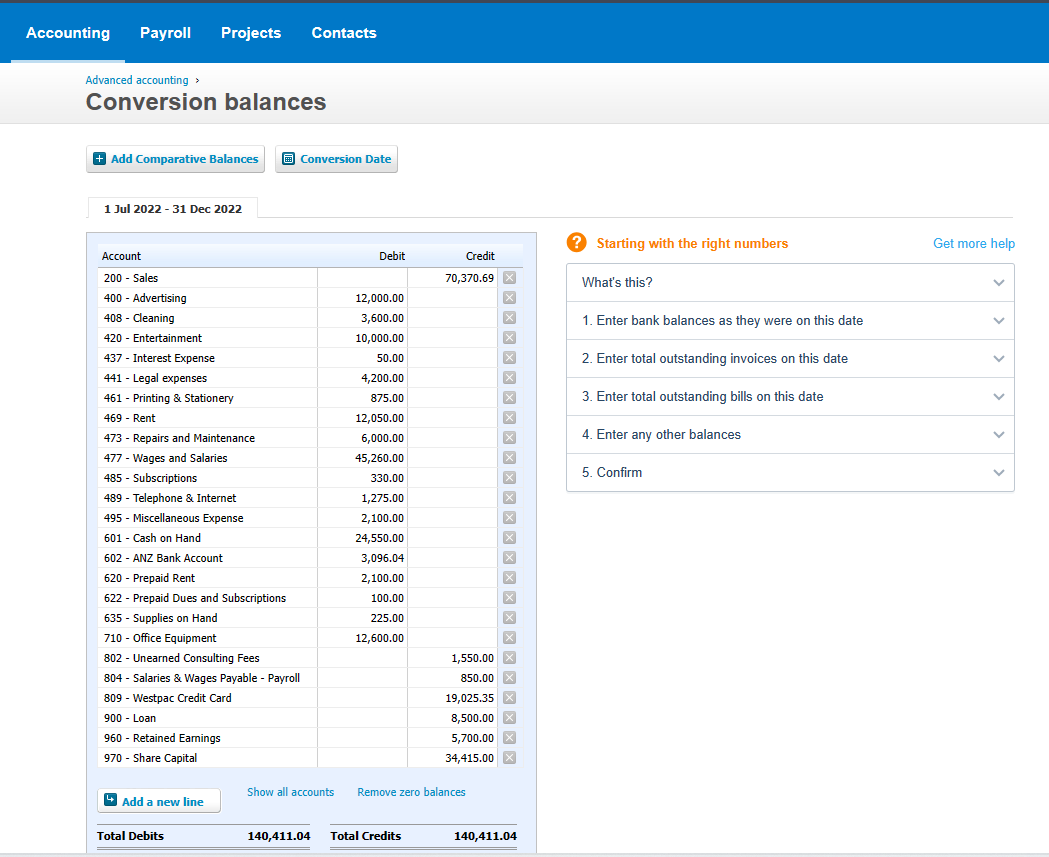Click Remove zero balances link

411,792
